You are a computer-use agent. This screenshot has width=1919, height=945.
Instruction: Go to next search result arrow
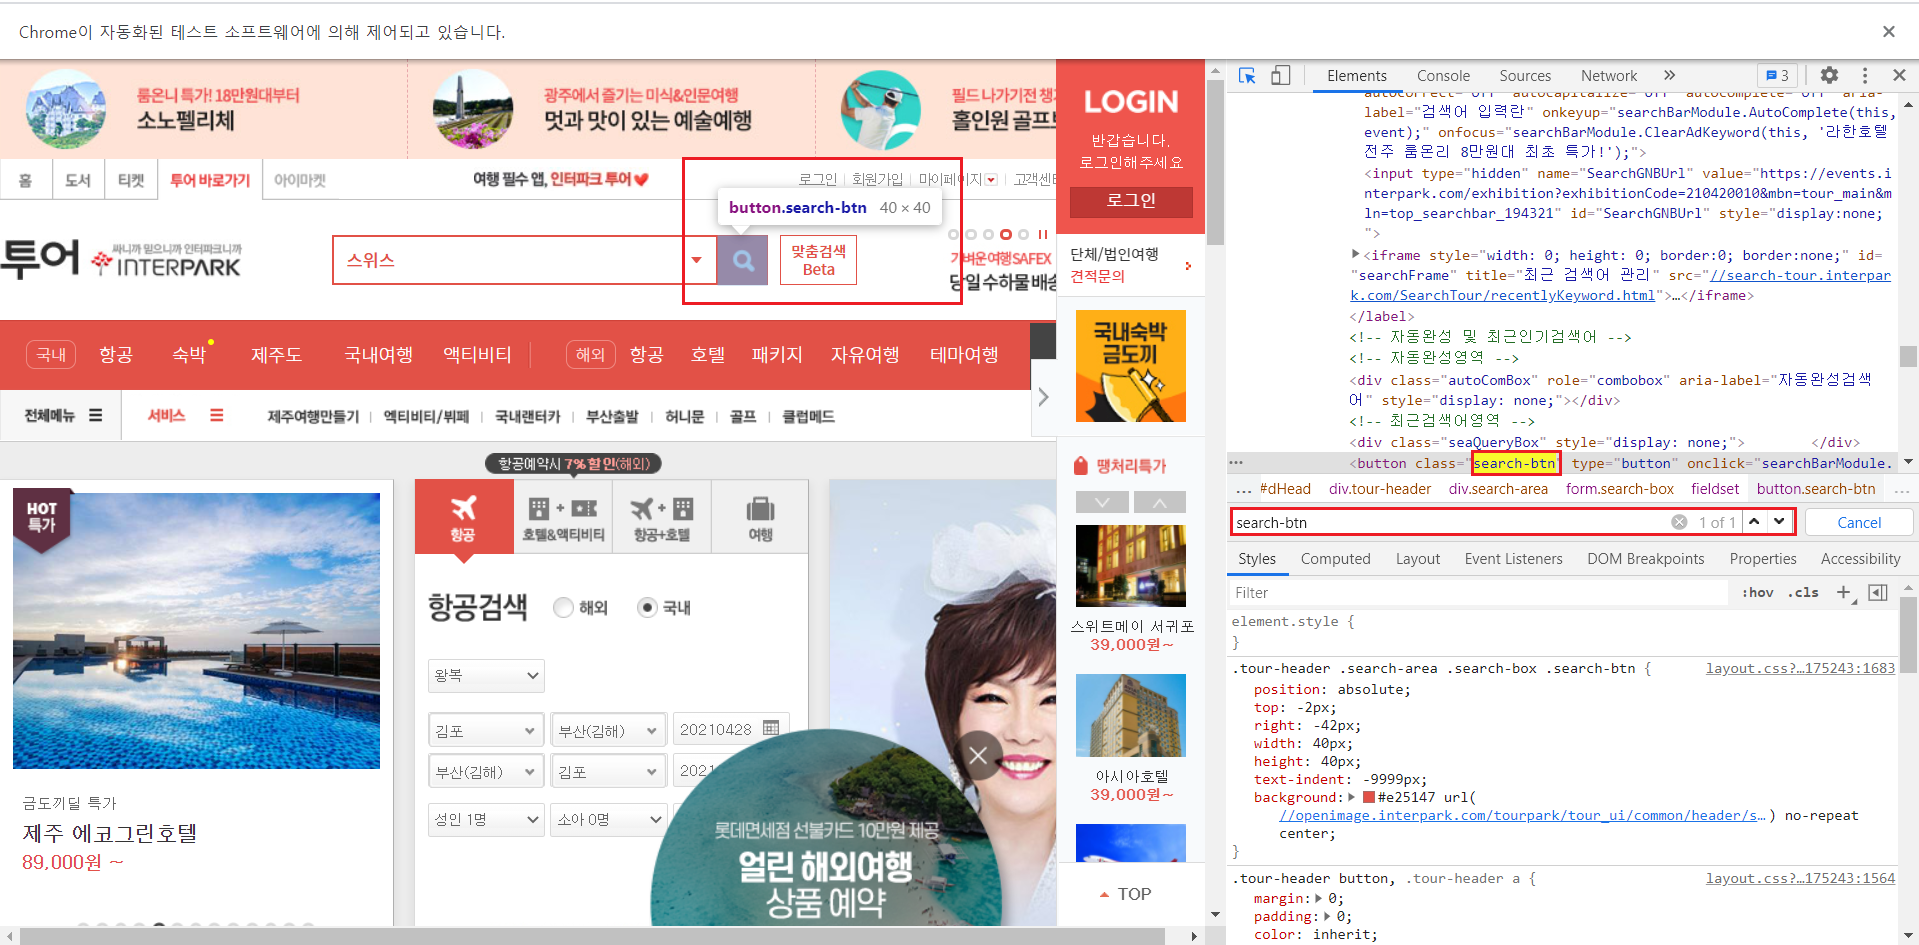click(1779, 521)
